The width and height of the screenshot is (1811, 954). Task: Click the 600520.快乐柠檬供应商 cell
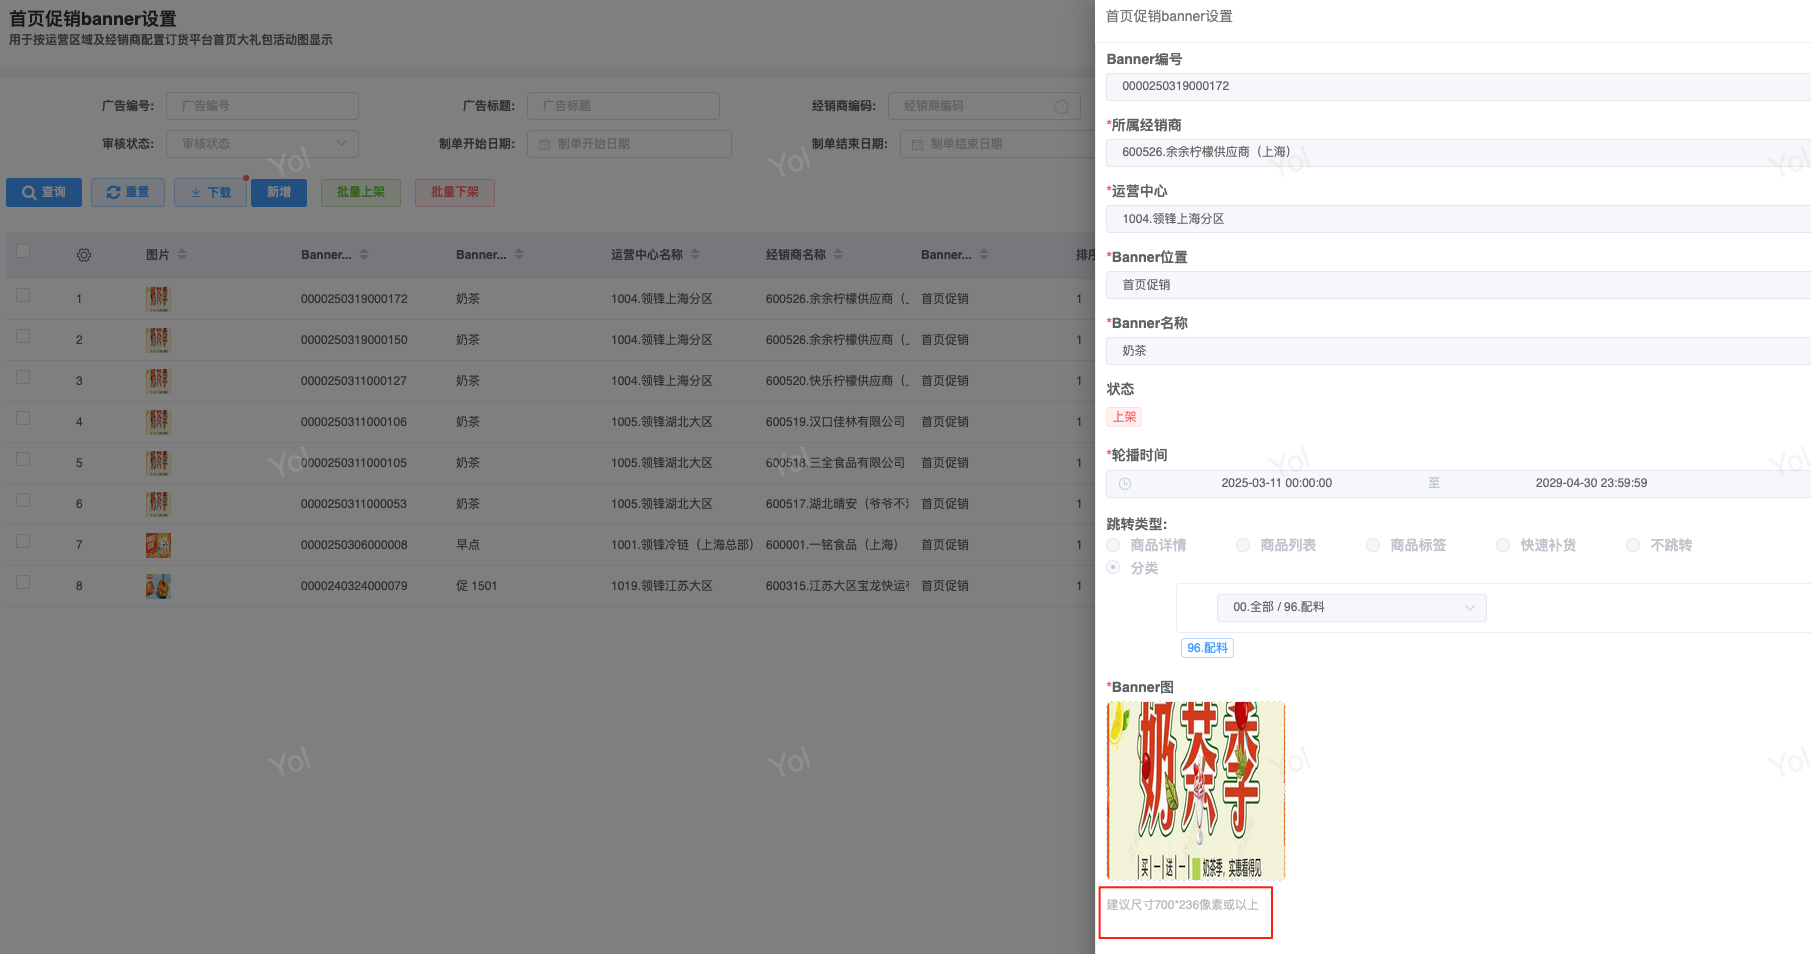(x=838, y=381)
